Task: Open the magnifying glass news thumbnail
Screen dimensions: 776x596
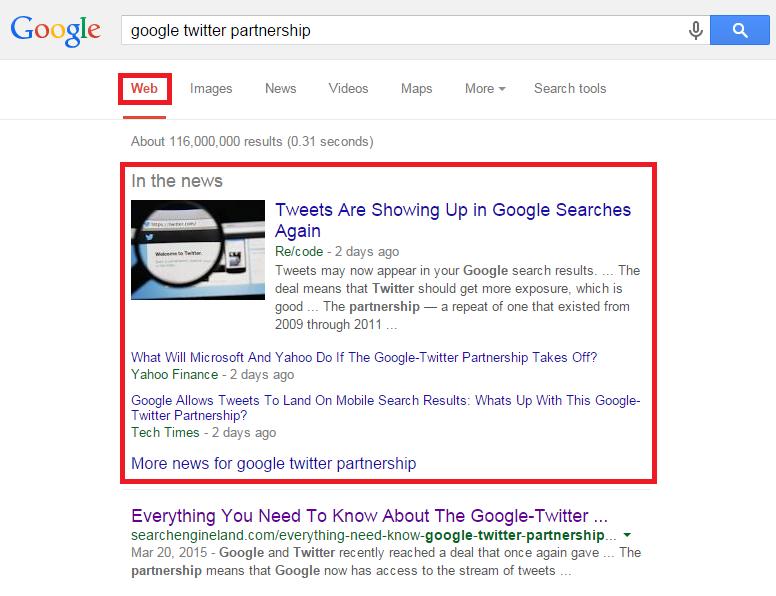Action: point(198,250)
